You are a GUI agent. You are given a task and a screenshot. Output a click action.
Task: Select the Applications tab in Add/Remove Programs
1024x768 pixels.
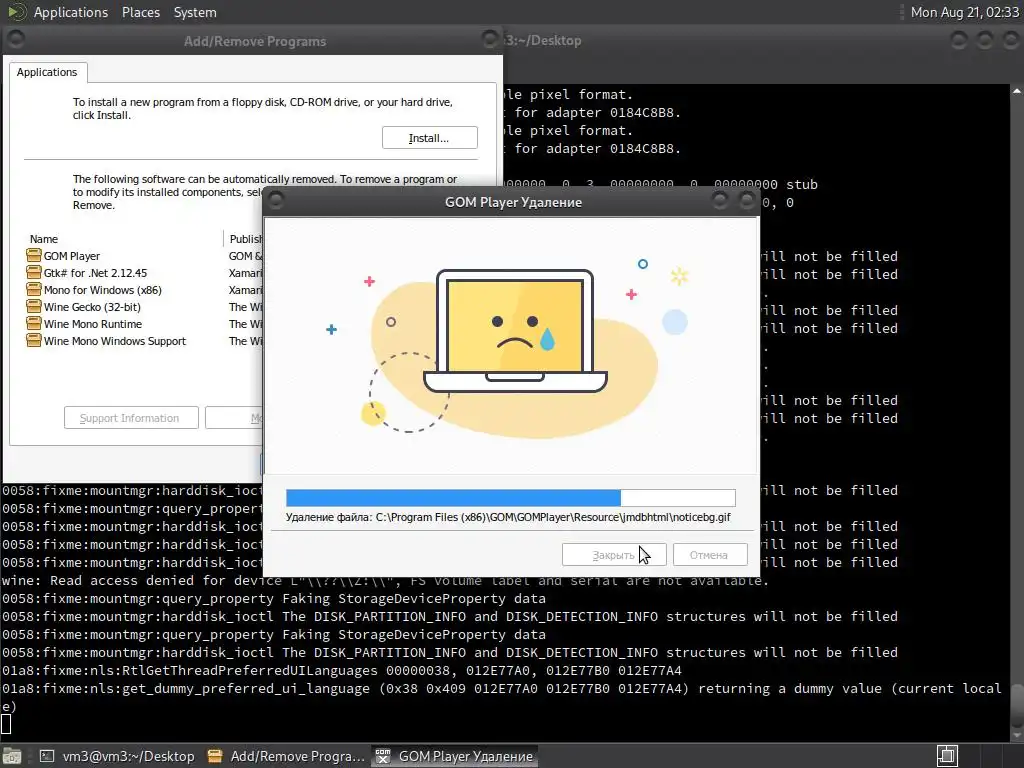click(x=47, y=72)
